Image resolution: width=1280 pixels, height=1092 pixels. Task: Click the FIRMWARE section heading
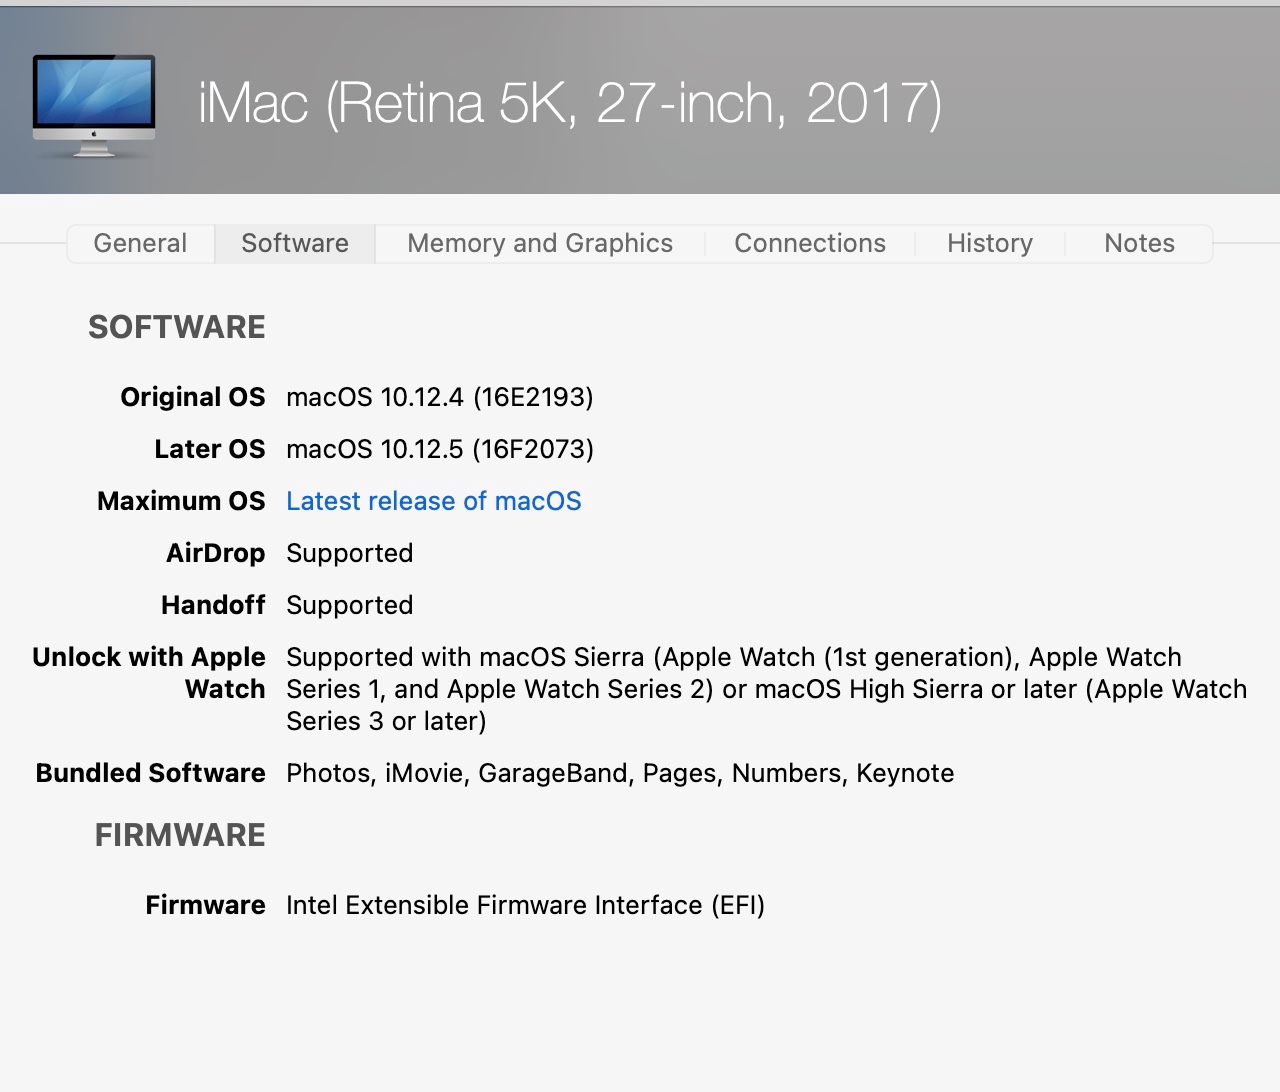tap(180, 835)
